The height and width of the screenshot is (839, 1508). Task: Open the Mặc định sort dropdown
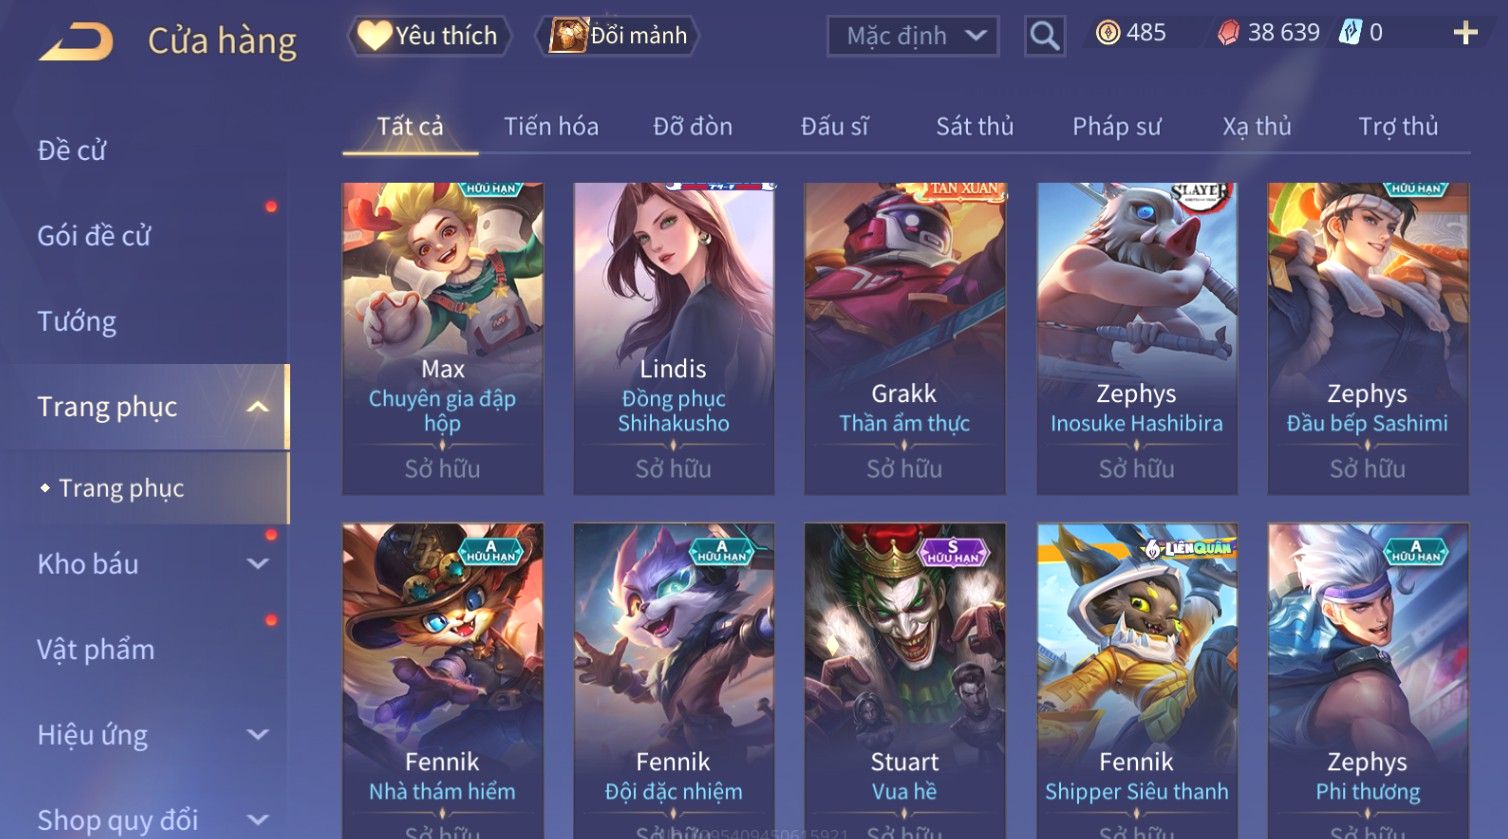(x=913, y=36)
